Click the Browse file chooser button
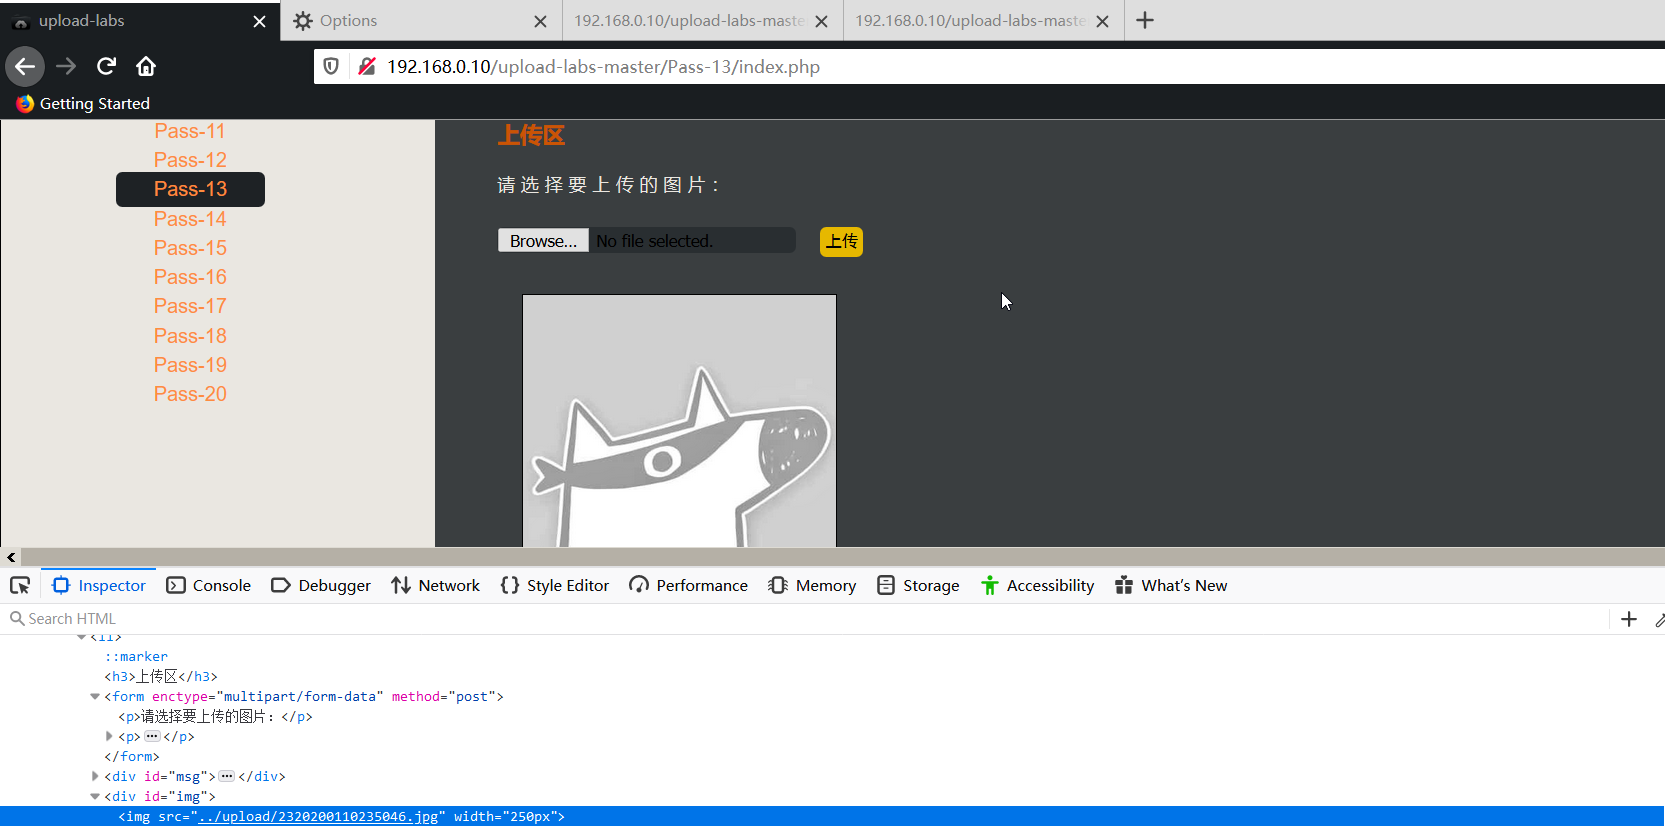This screenshot has height=829, width=1665. pyautogui.click(x=543, y=241)
